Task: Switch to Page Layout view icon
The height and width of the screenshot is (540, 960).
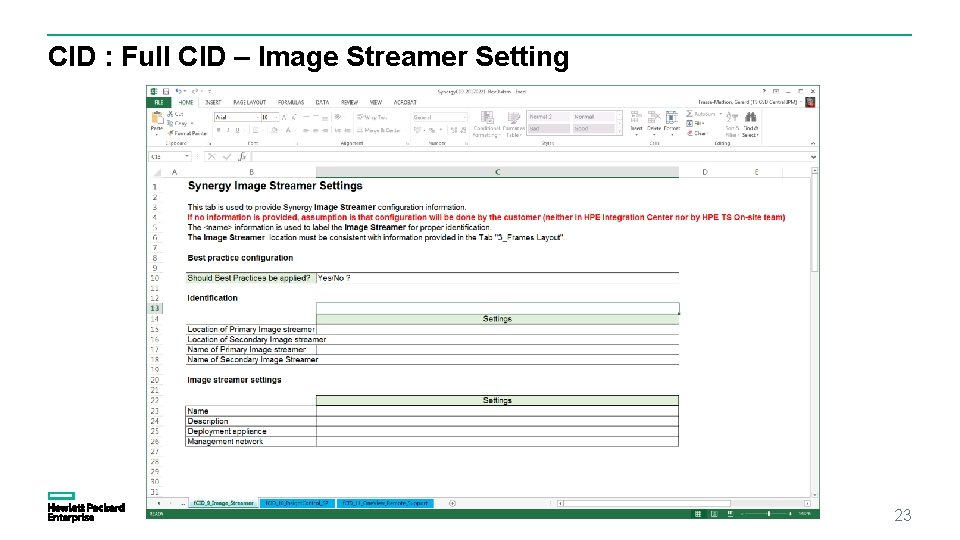Action: coord(714,514)
